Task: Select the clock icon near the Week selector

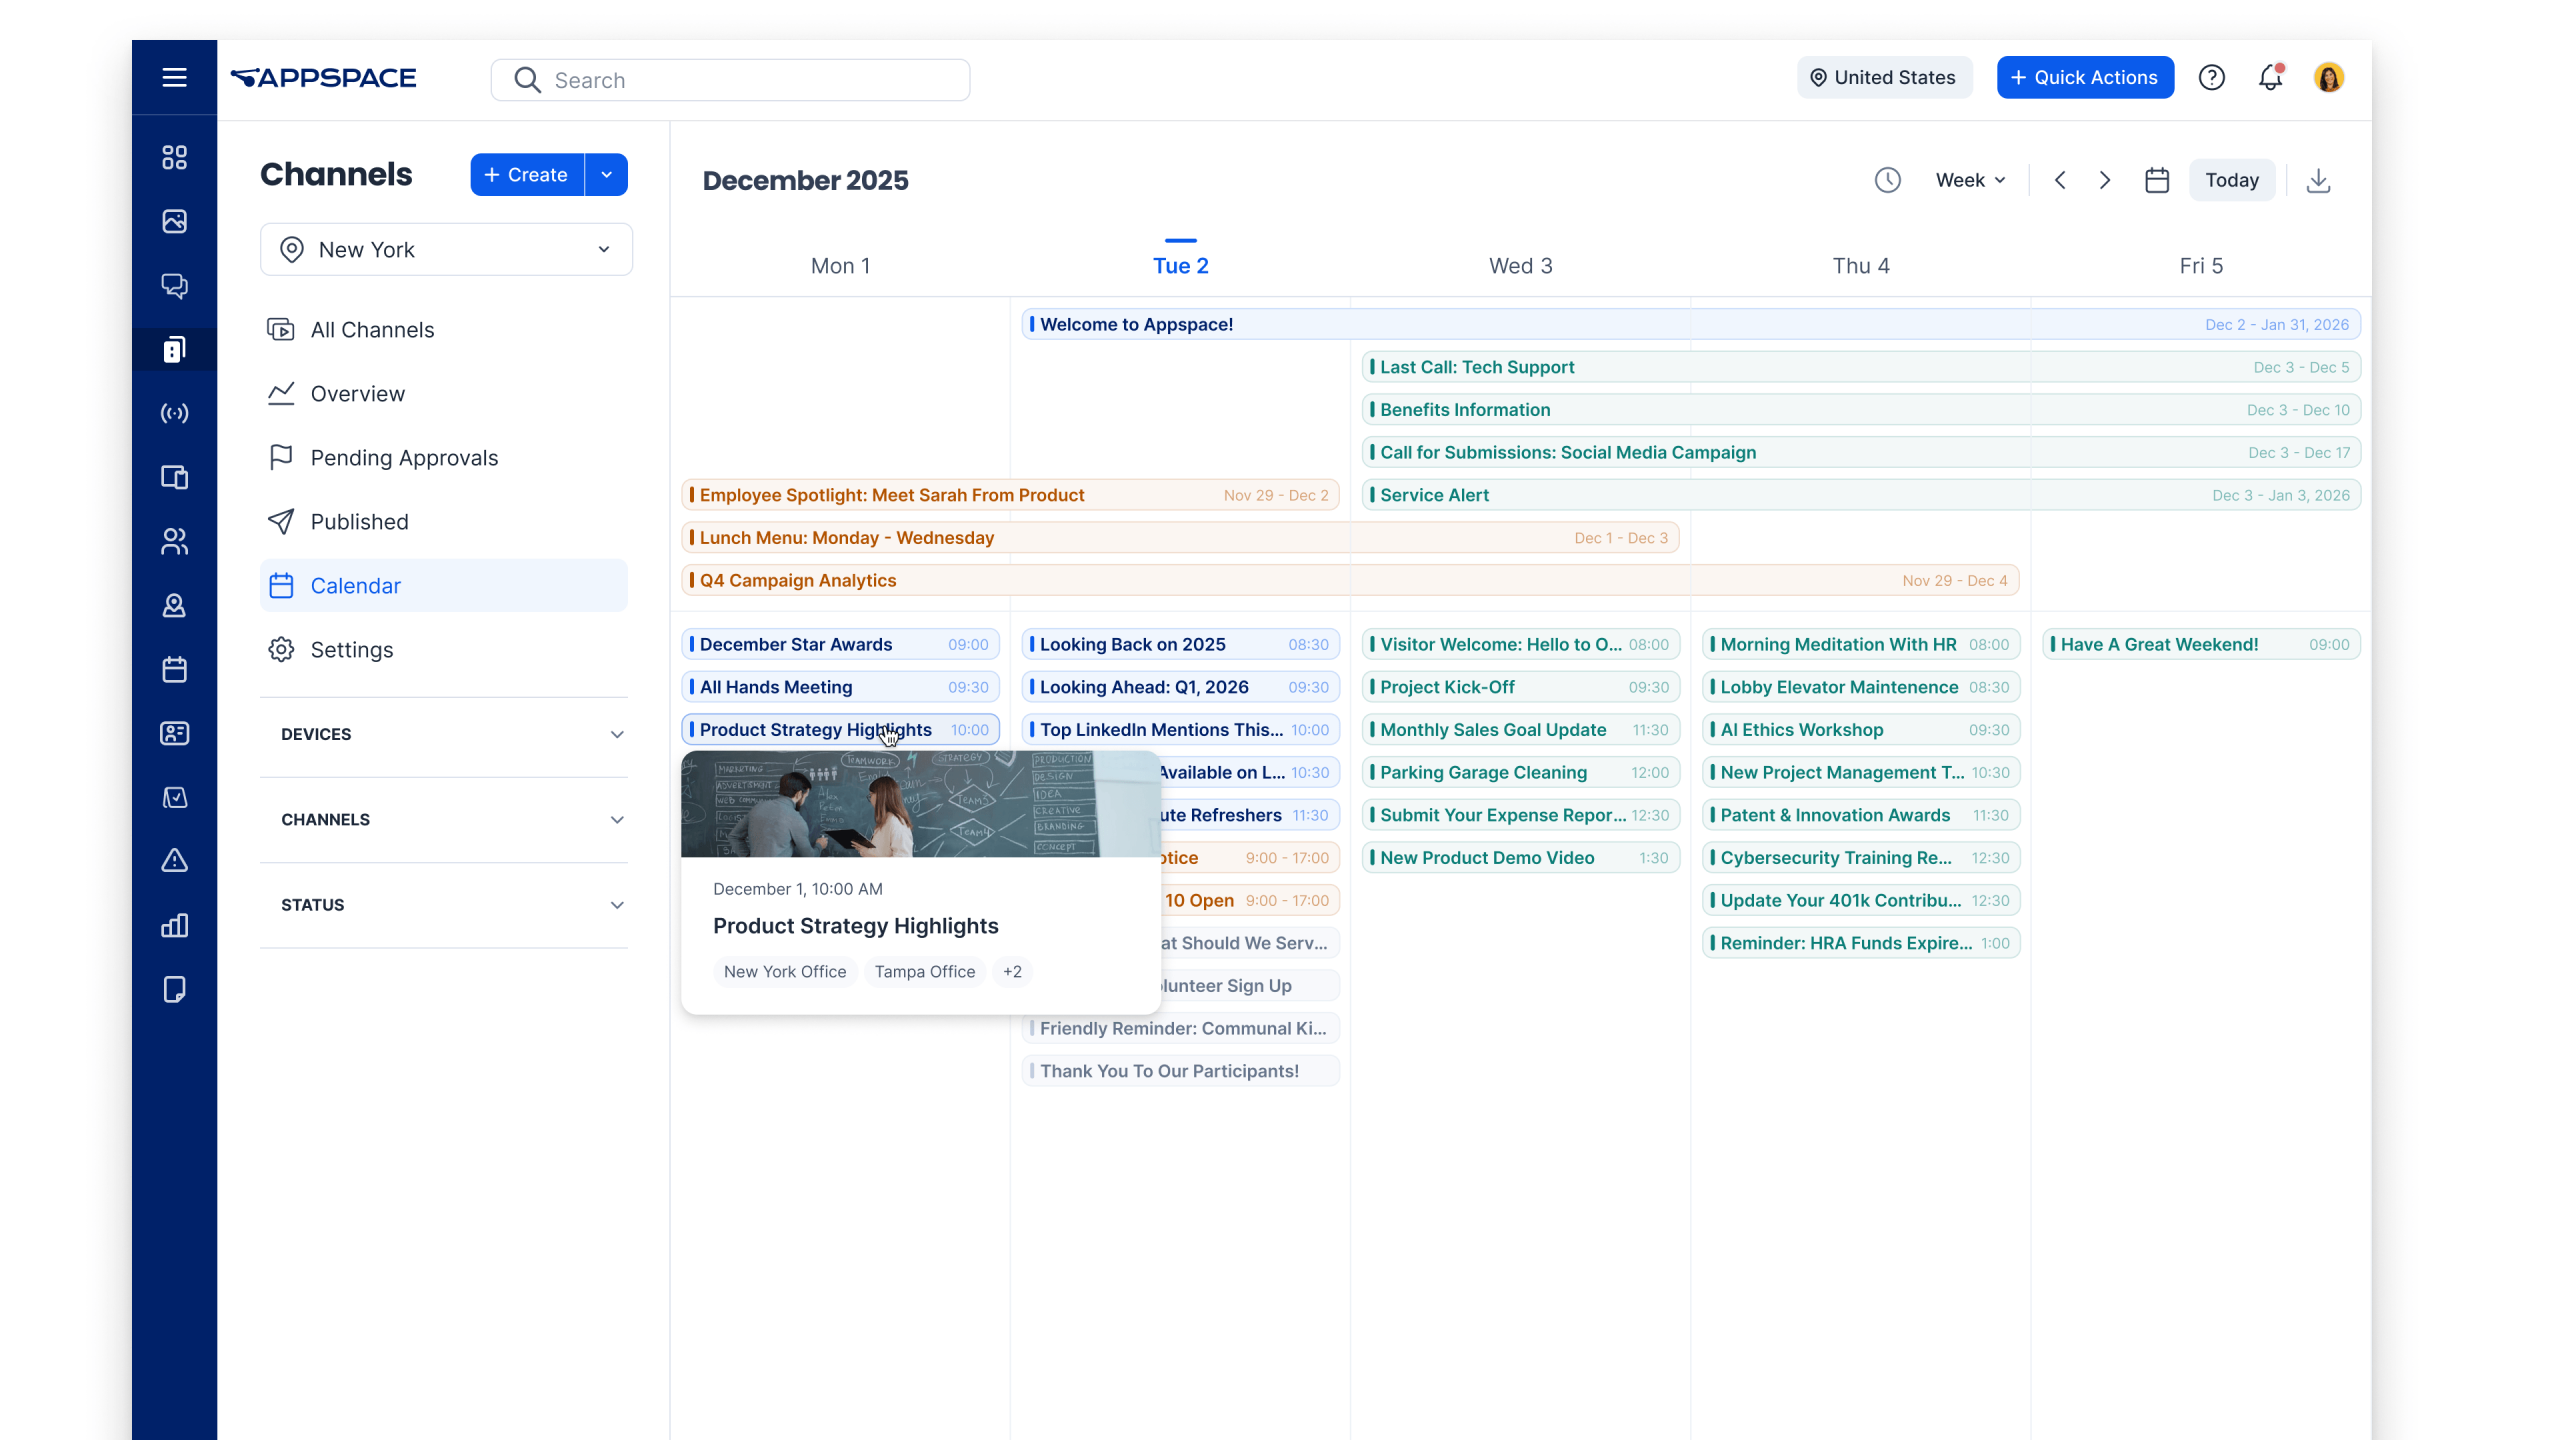Action: [1888, 180]
